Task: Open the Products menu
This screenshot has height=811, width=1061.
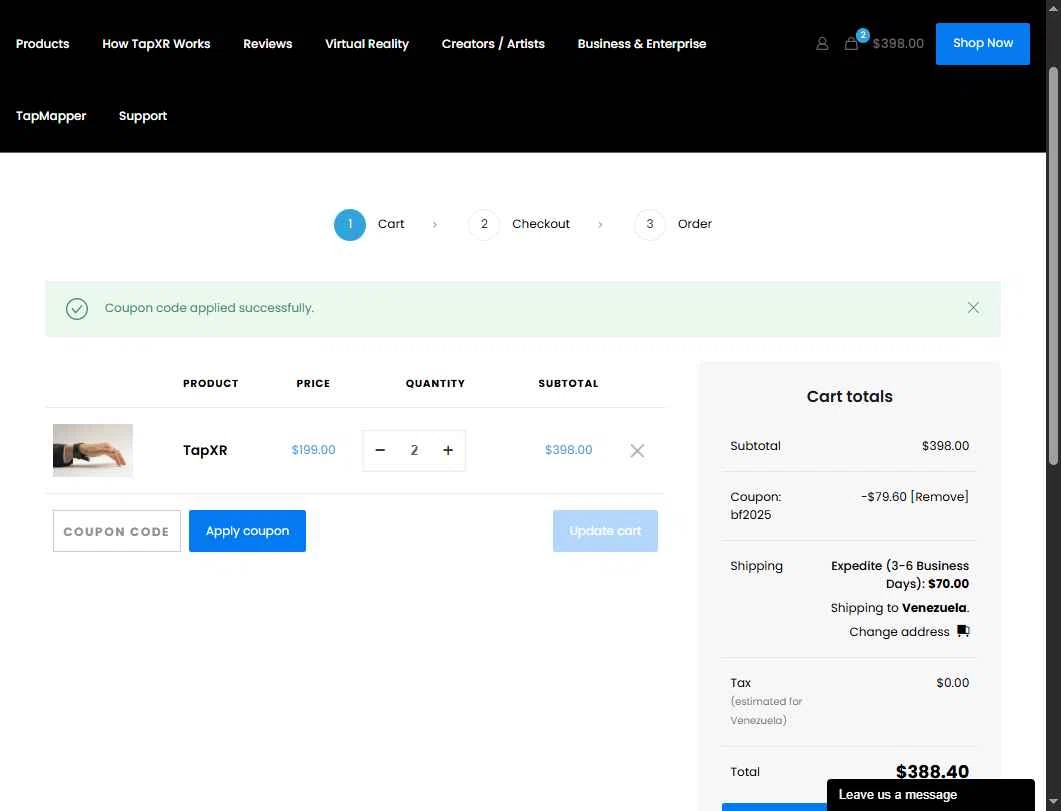Action: pos(43,43)
